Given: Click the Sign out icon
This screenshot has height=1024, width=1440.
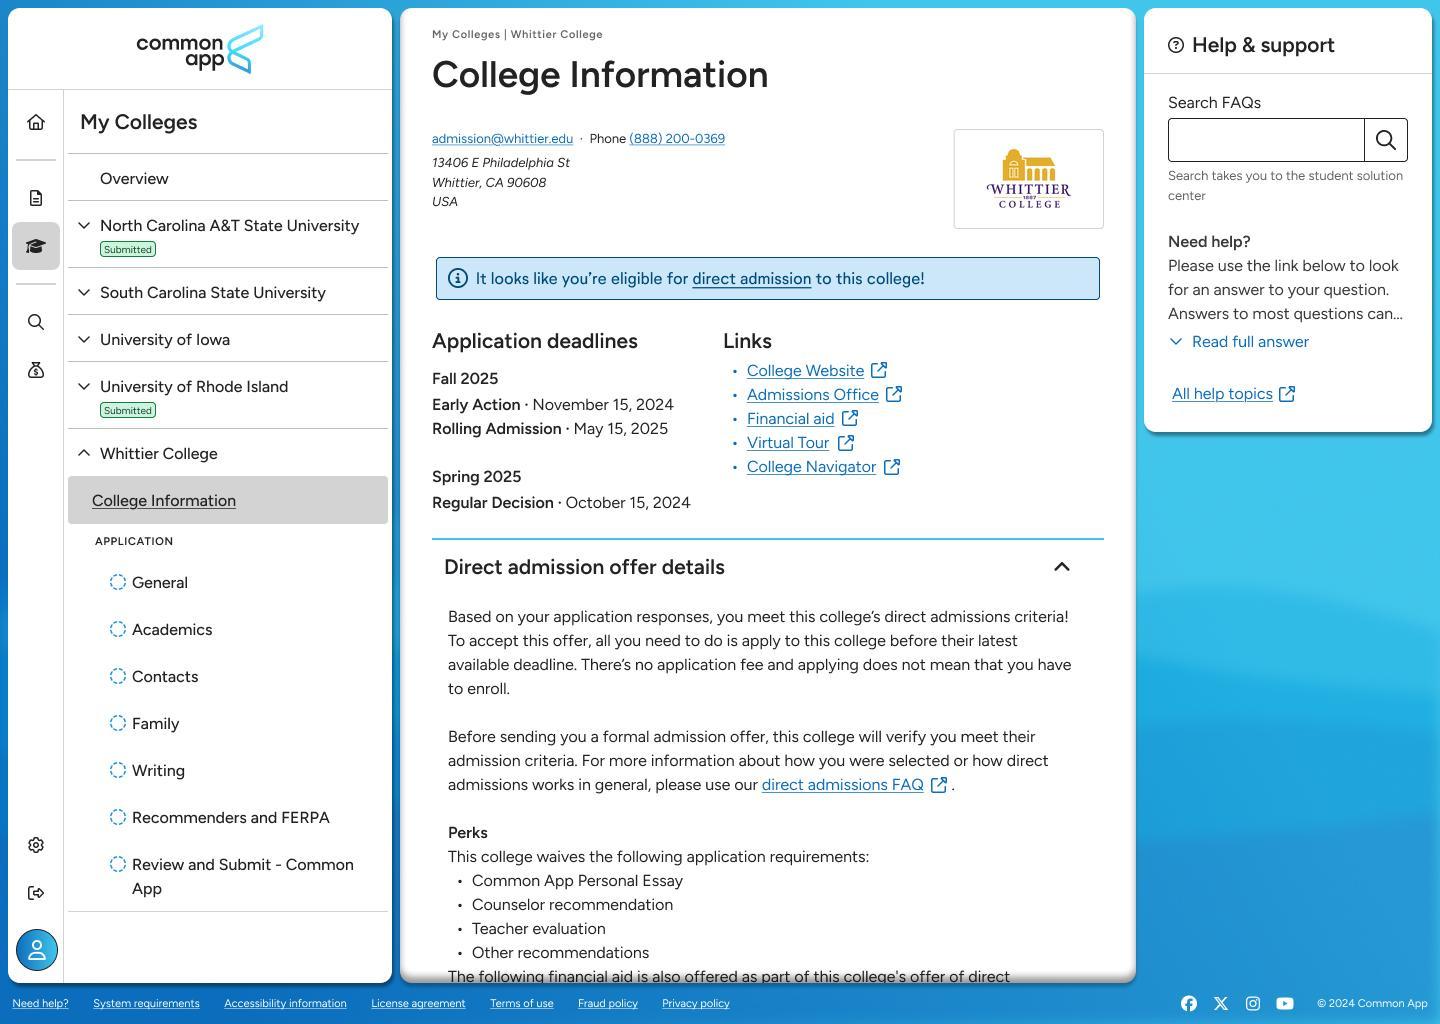Looking at the screenshot, I should click(x=36, y=893).
